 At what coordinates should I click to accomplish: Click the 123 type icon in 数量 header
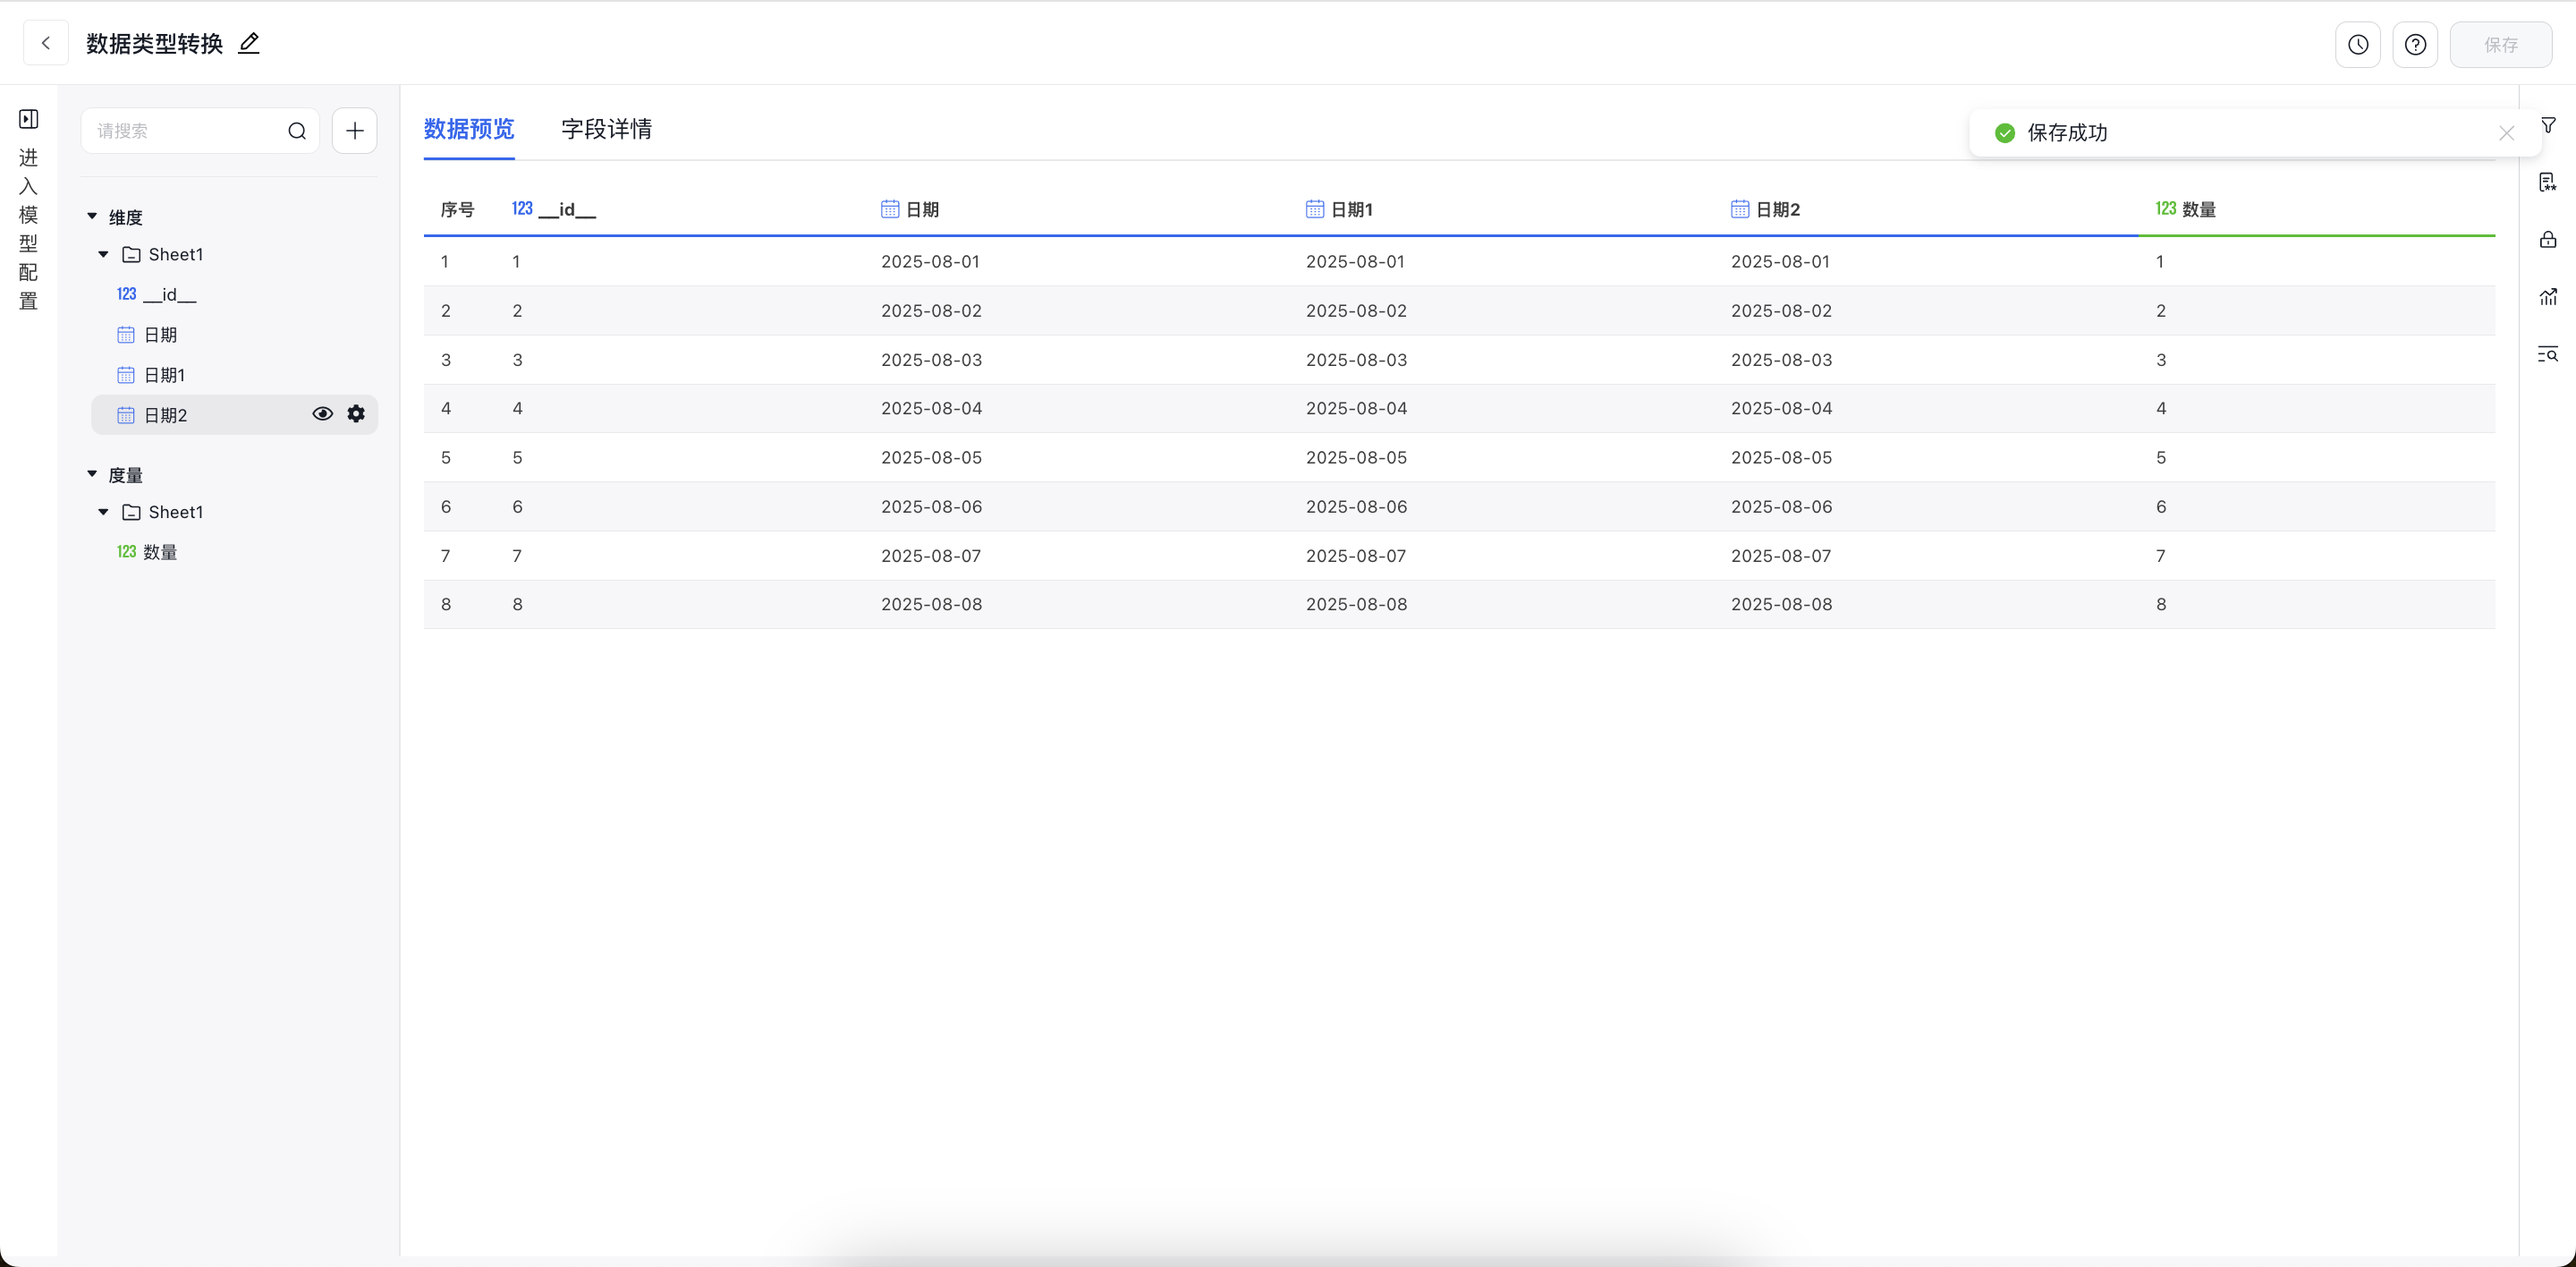(x=2166, y=208)
